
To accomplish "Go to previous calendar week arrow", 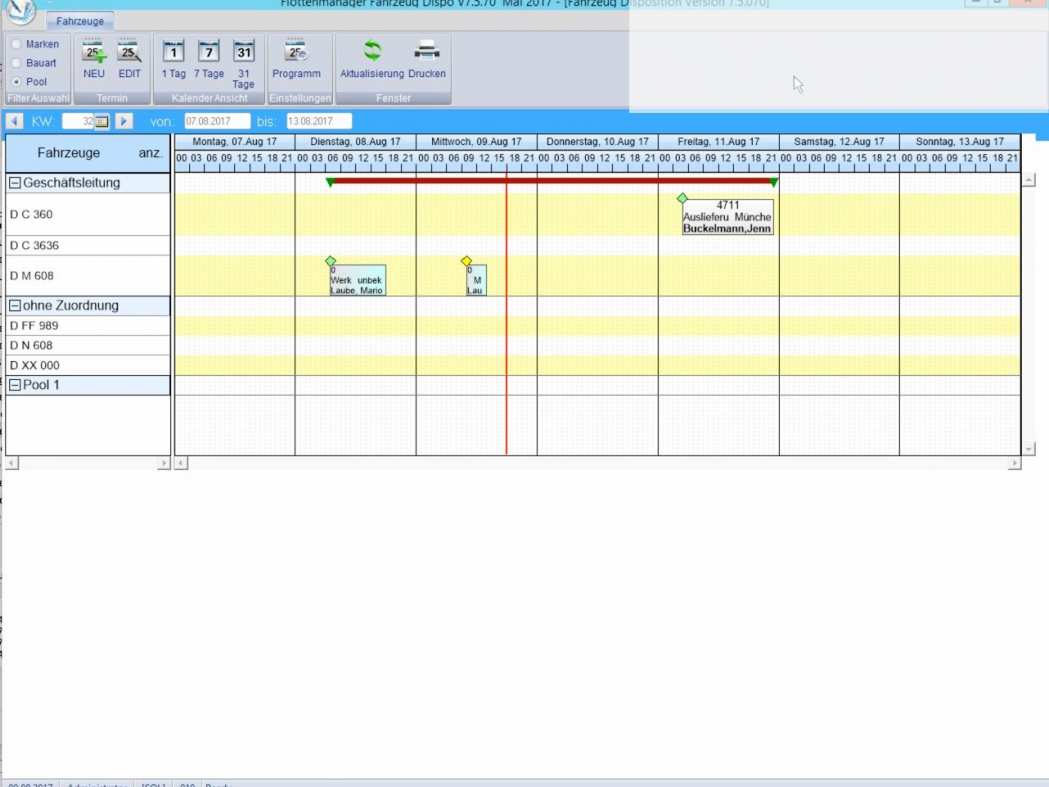I will [x=15, y=121].
